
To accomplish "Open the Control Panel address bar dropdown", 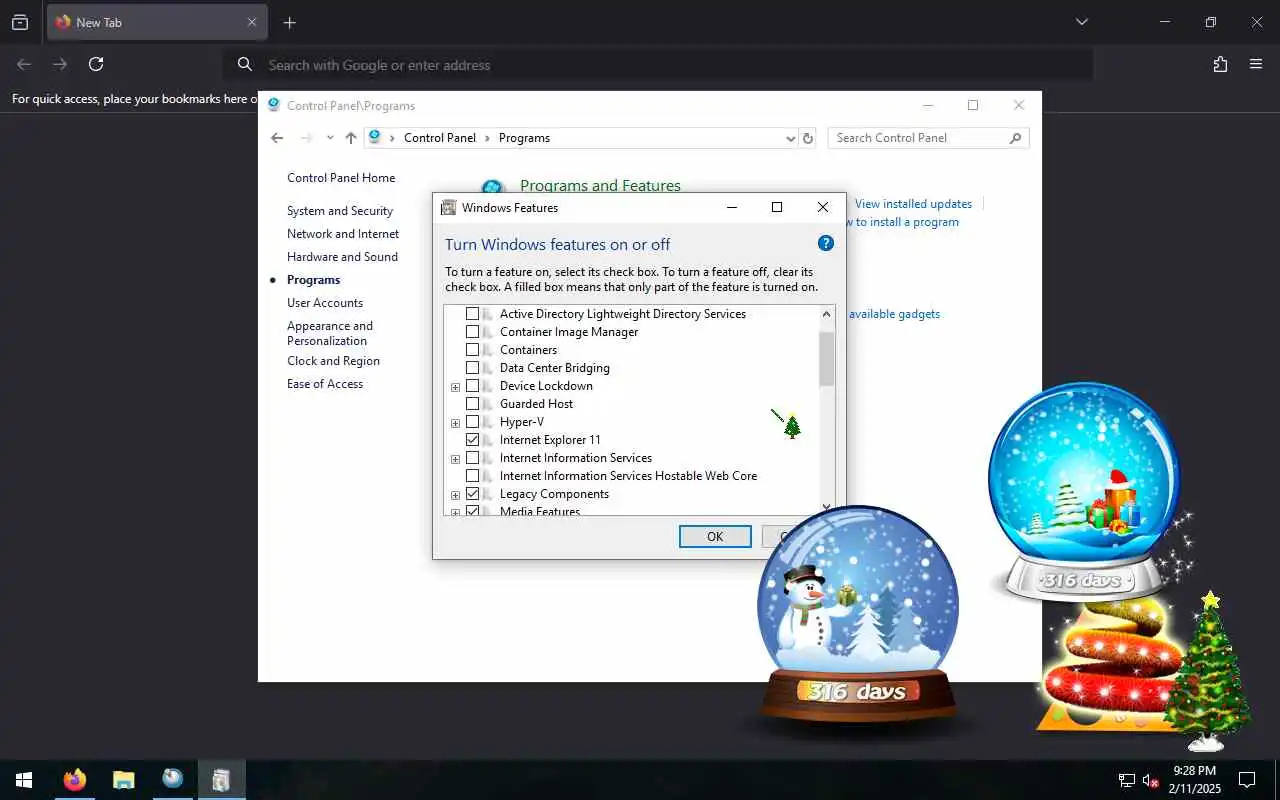I will pyautogui.click(x=791, y=138).
